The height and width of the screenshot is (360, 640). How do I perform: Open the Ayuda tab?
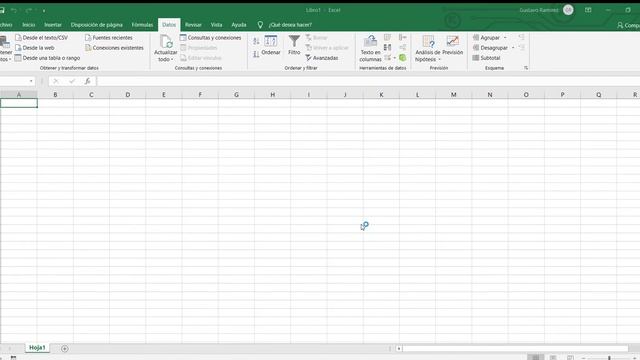[x=239, y=25]
